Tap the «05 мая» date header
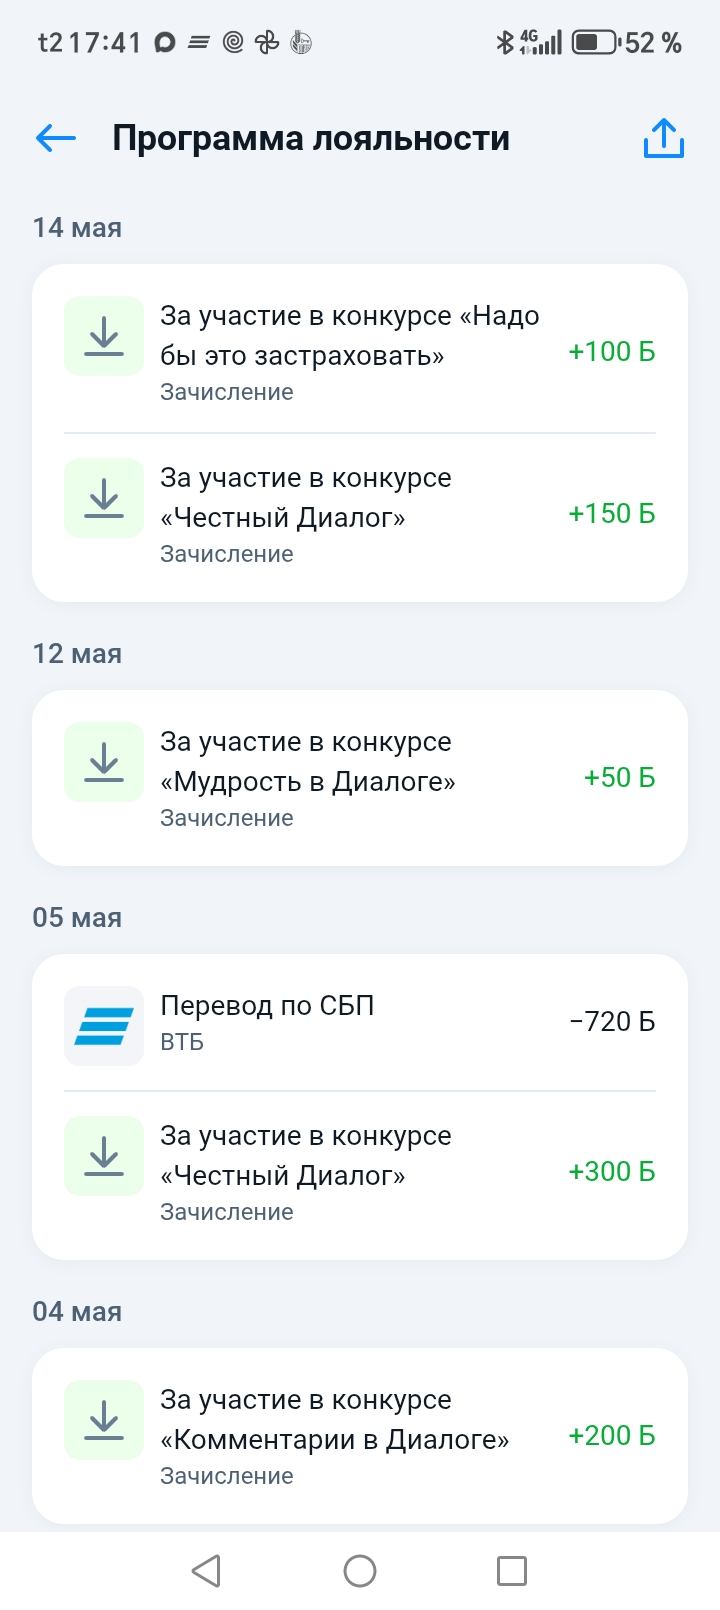 [x=77, y=918]
